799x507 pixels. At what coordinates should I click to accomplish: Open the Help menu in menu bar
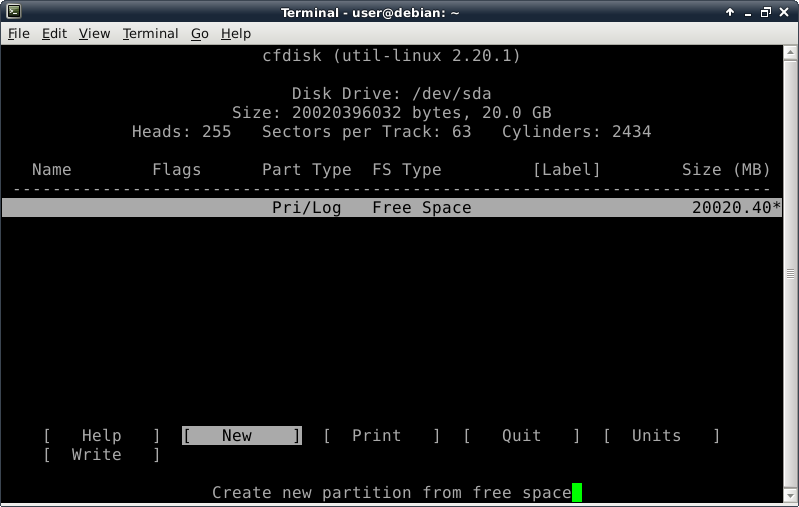(x=236, y=33)
